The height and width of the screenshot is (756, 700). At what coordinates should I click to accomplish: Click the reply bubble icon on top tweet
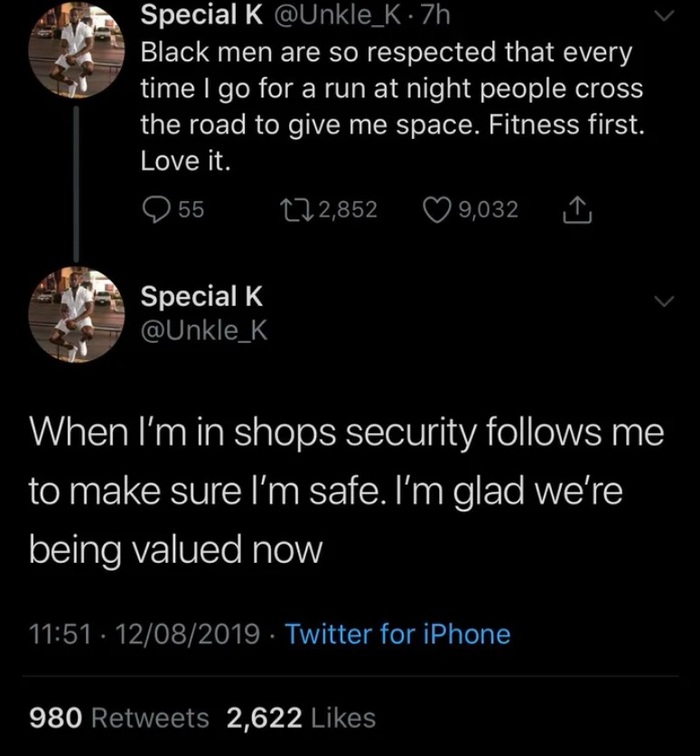[x=156, y=210]
